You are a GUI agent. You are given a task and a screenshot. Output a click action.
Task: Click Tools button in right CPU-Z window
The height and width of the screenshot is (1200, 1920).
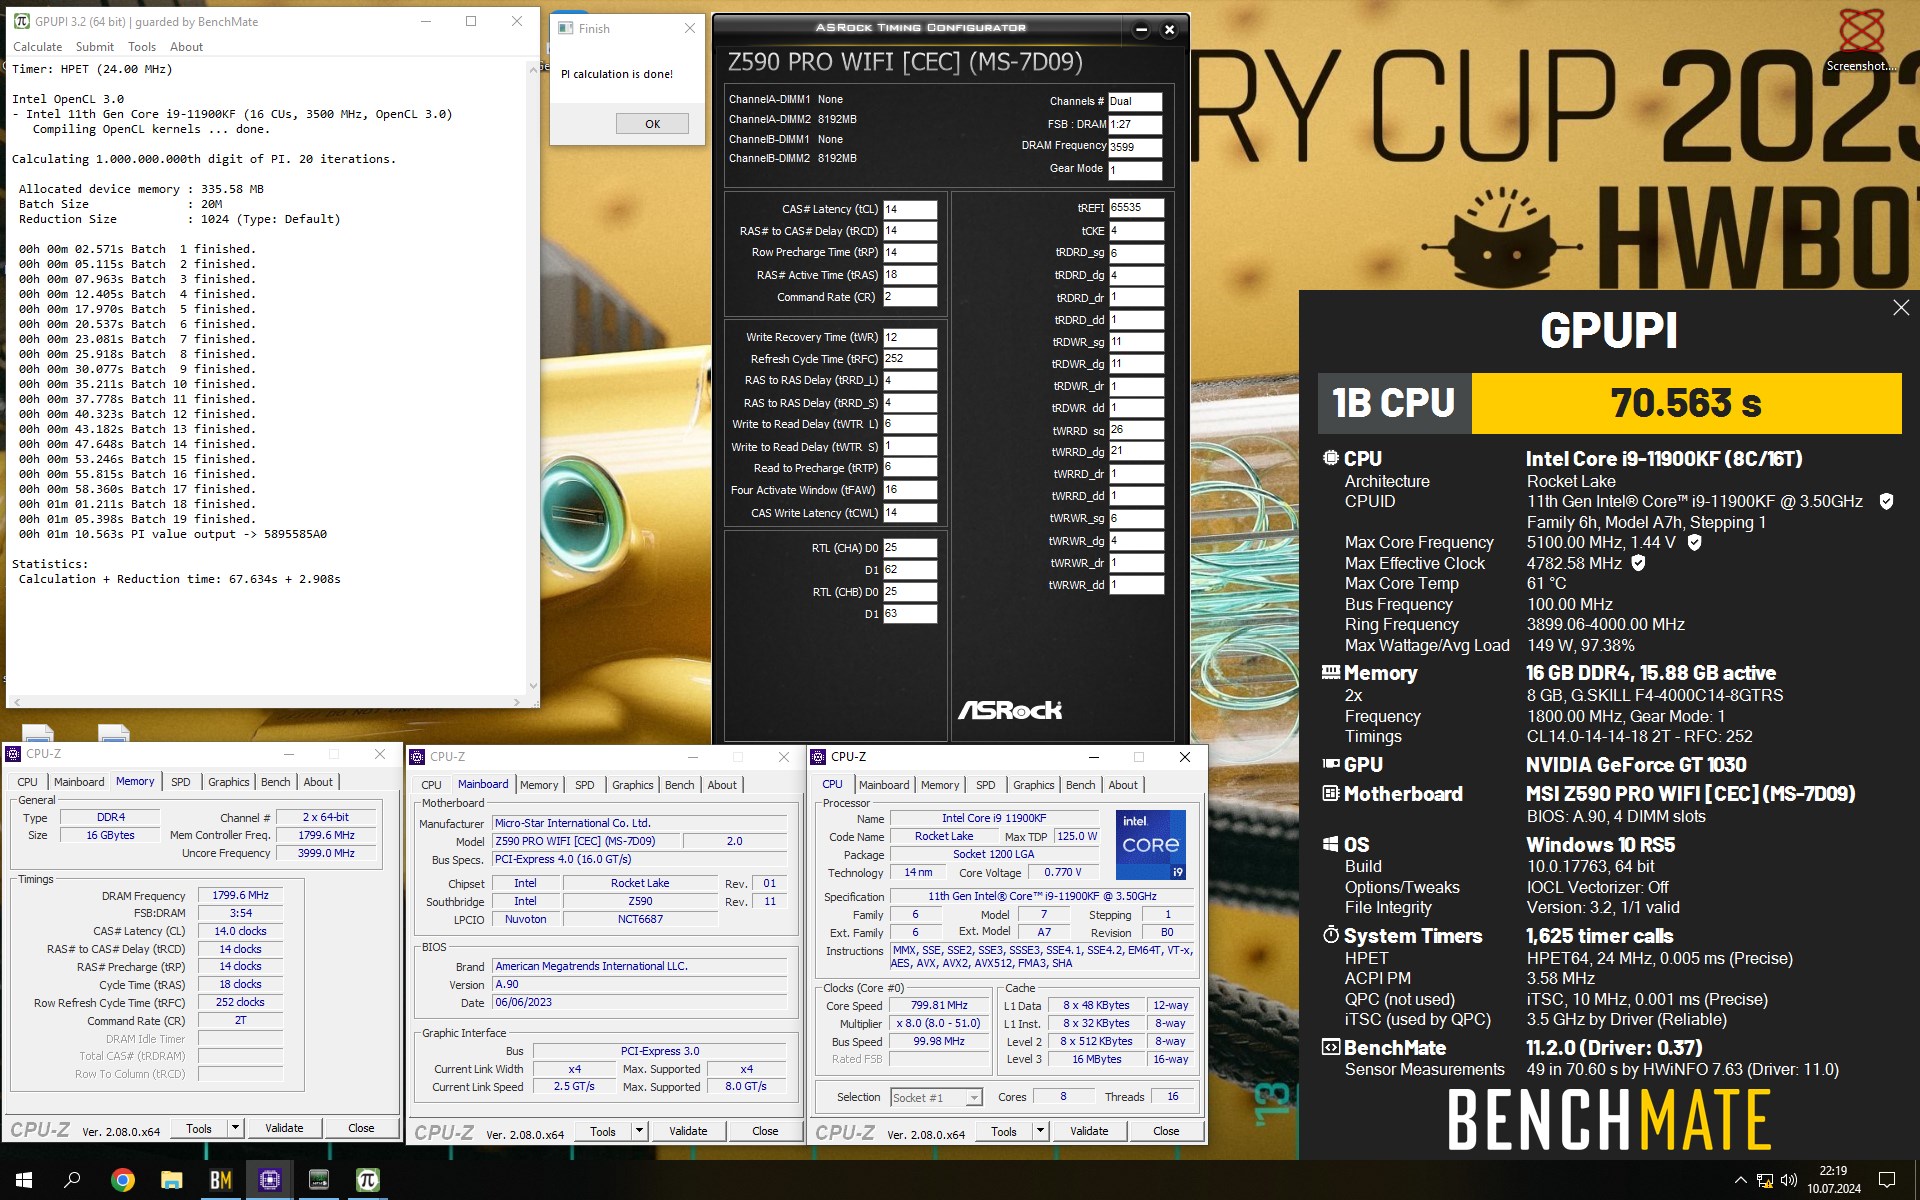click(x=1004, y=1131)
